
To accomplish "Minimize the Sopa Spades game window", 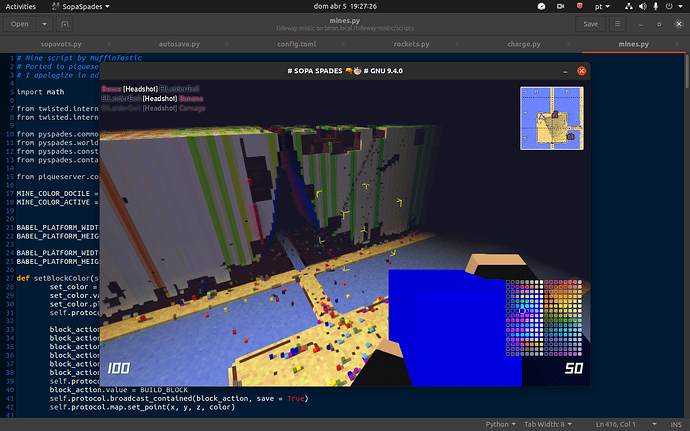I will click(565, 71).
